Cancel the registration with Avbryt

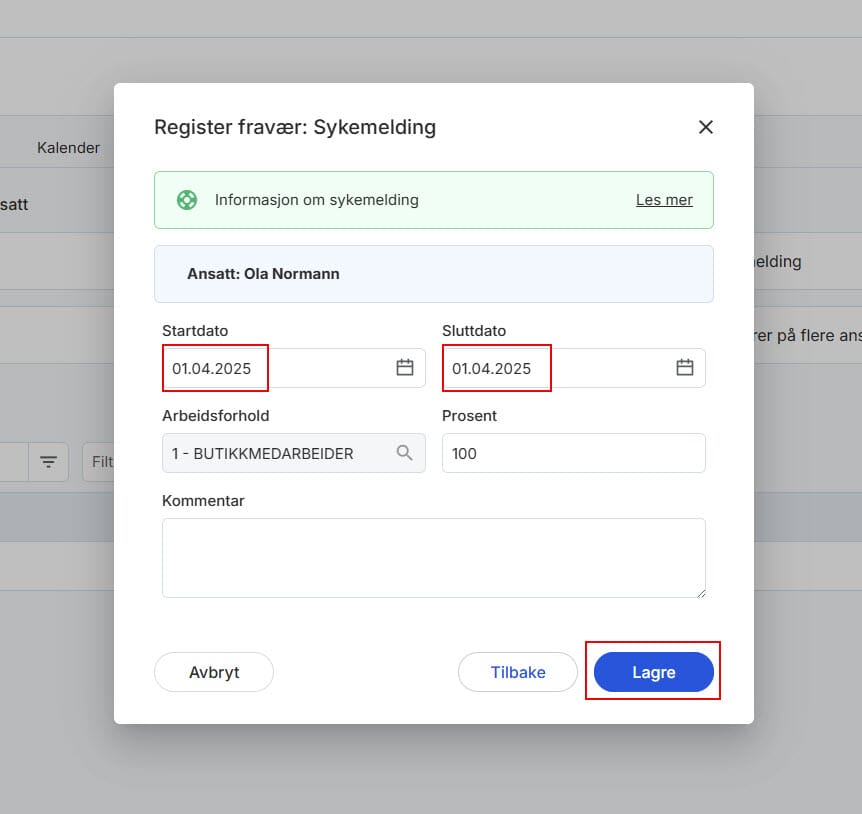tap(213, 672)
